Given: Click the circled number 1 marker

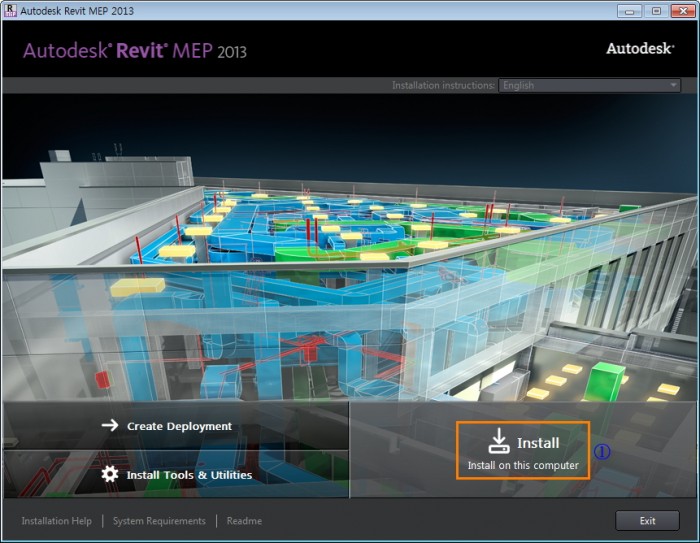Looking at the screenshot, I should pyautogui.click(x=602, y=451).
